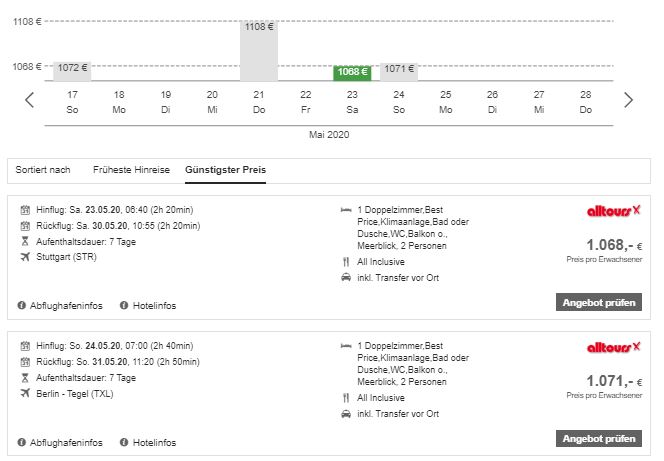Click info icon beside second Abflughafeninfos
Viewport: 664px width, 461px height.
[22, 441]
